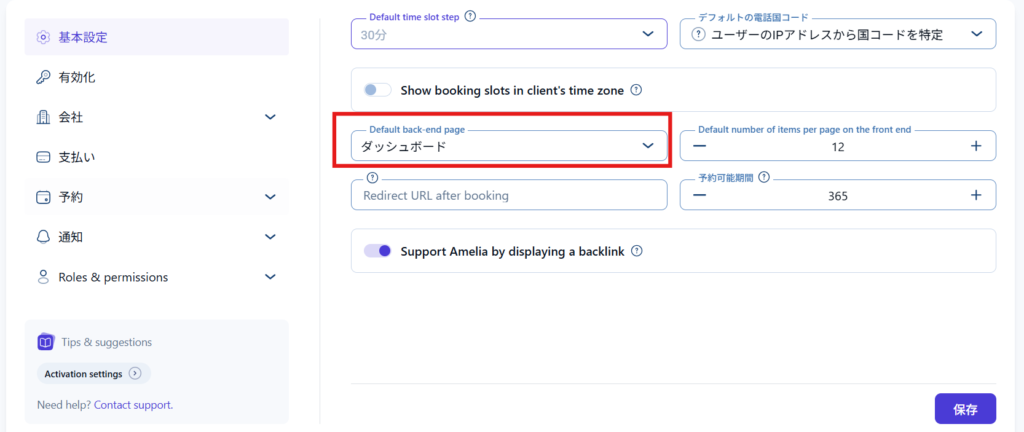
Task: Increase items per page with plus button
Action: [976, 146]
